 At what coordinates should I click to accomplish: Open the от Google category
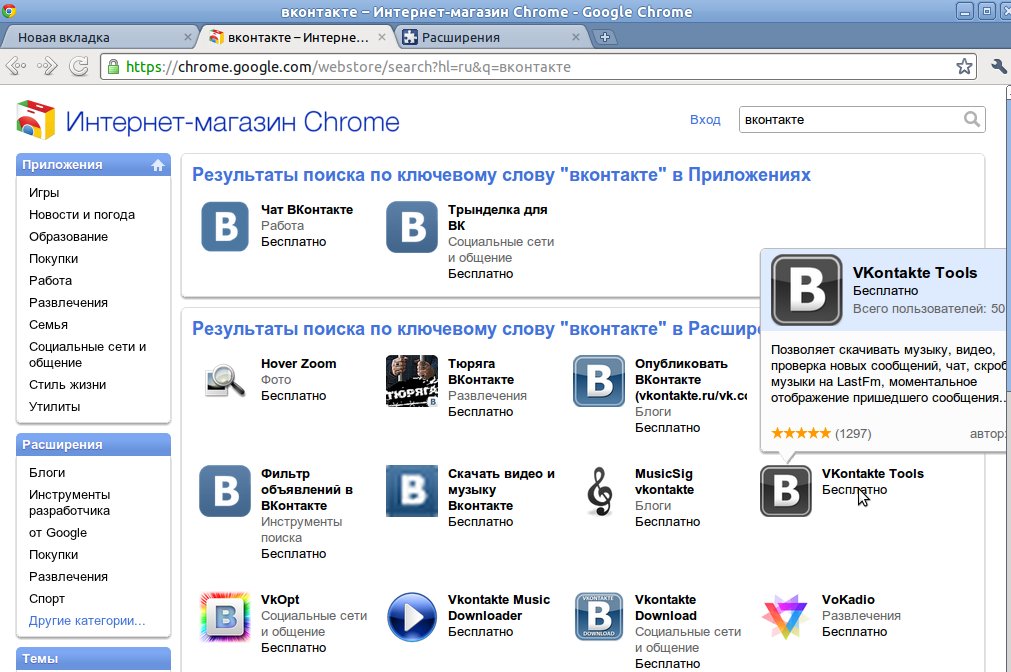pyautogui.click(x=58, y=533)
